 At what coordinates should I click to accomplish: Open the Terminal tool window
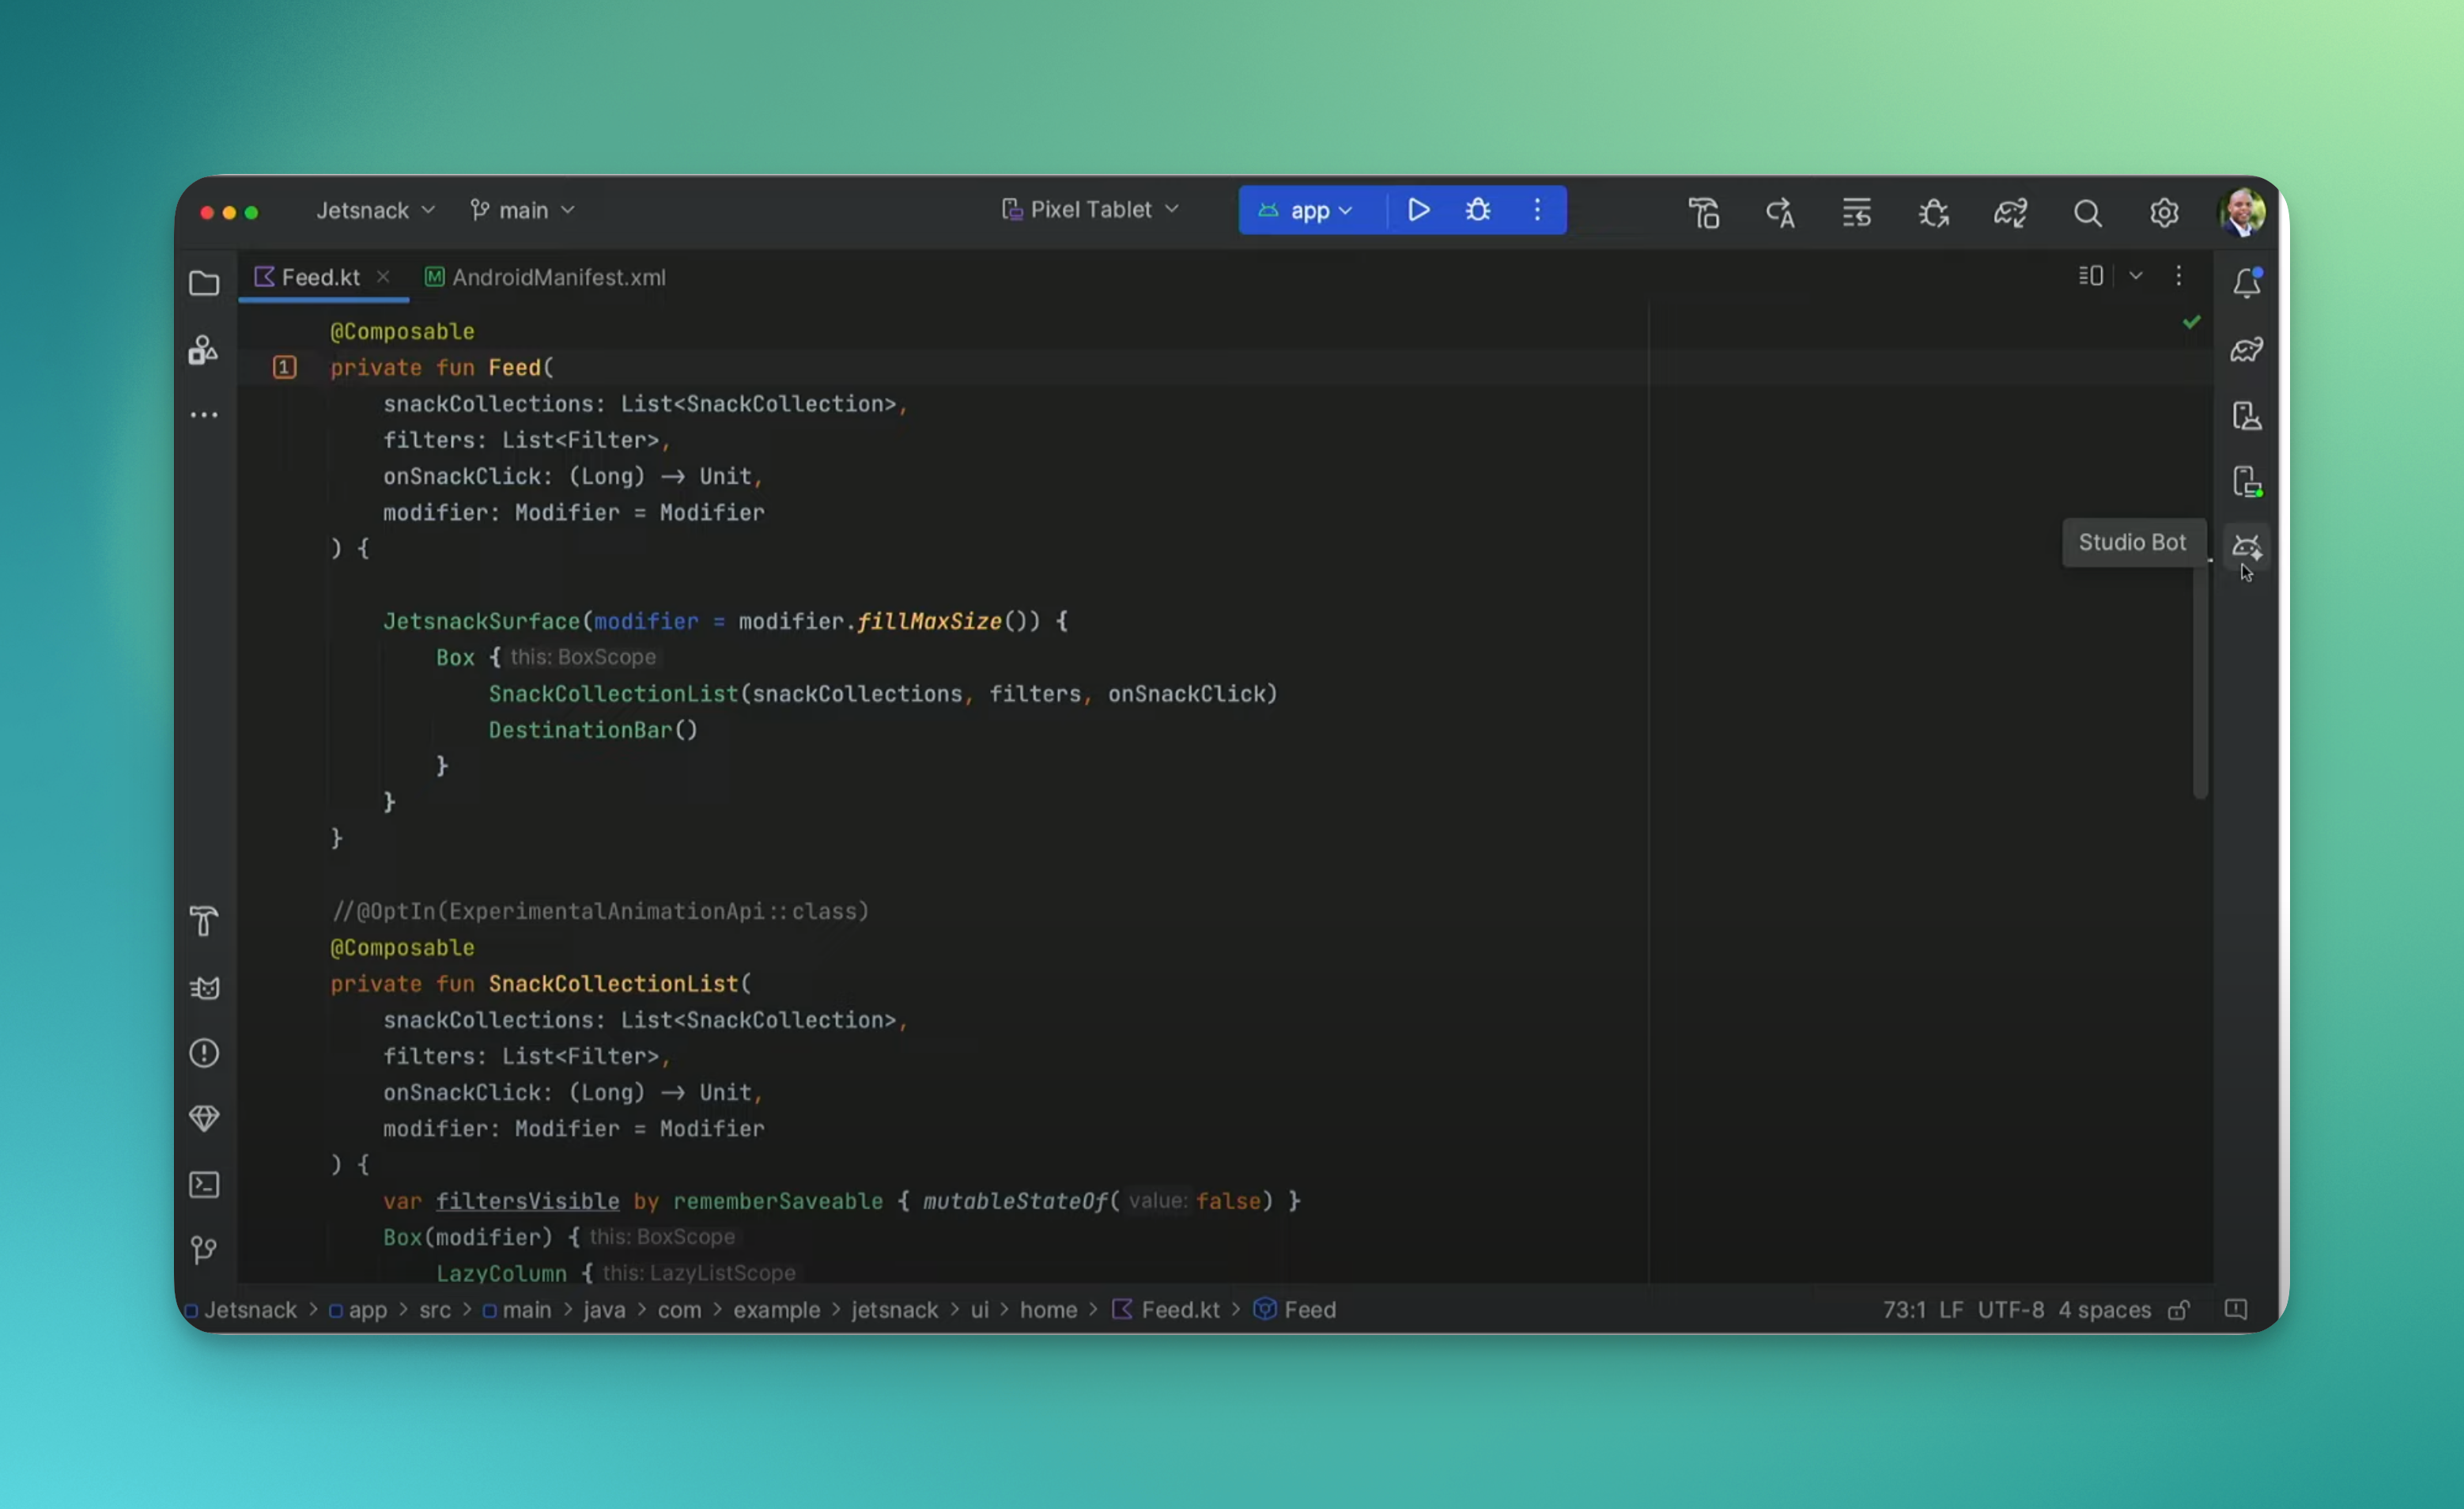tap(204, 1184)
